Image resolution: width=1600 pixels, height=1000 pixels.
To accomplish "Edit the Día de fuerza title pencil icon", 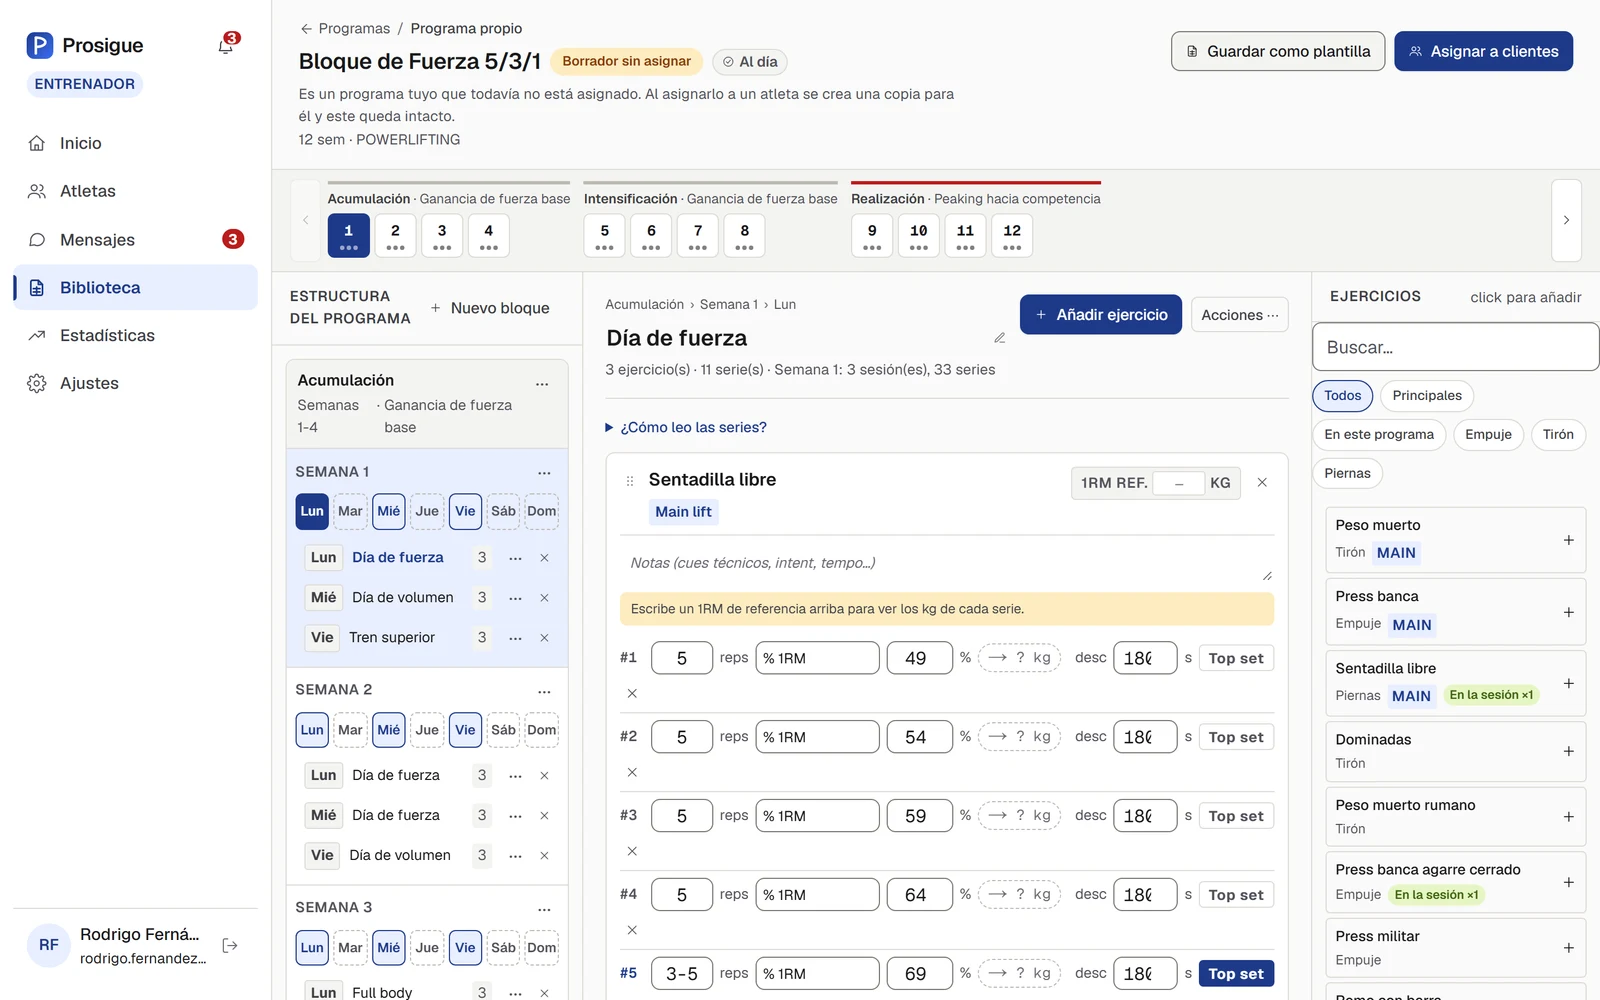I will tap(999, 338).
